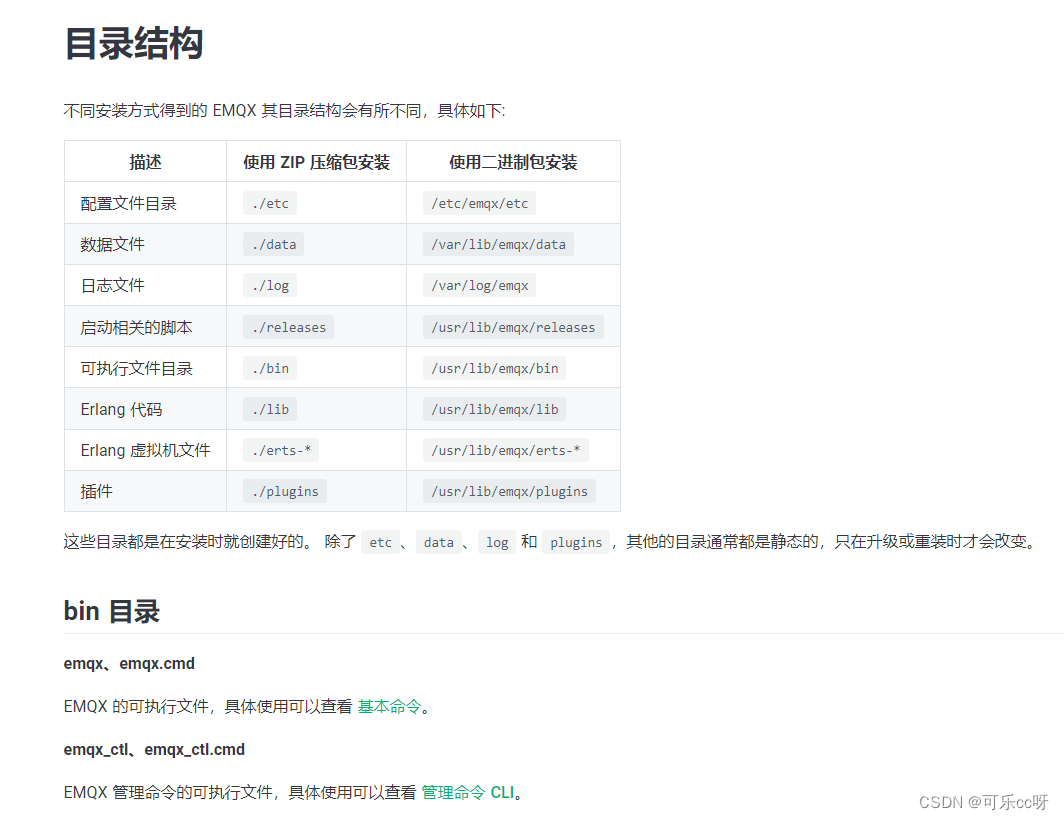The width and height of the screenshot is (1064, 820).
Task: Select the ./data code snippet
Action: 273,243
